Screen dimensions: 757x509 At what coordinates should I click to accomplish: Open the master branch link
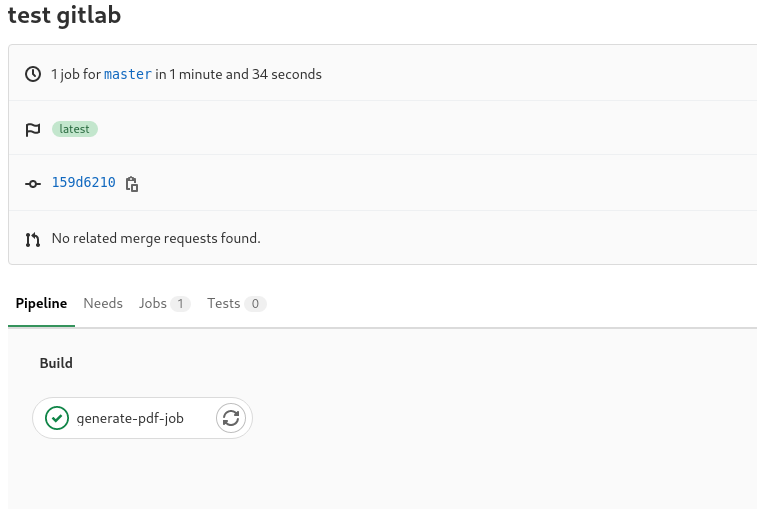click(x=128, y=74)
